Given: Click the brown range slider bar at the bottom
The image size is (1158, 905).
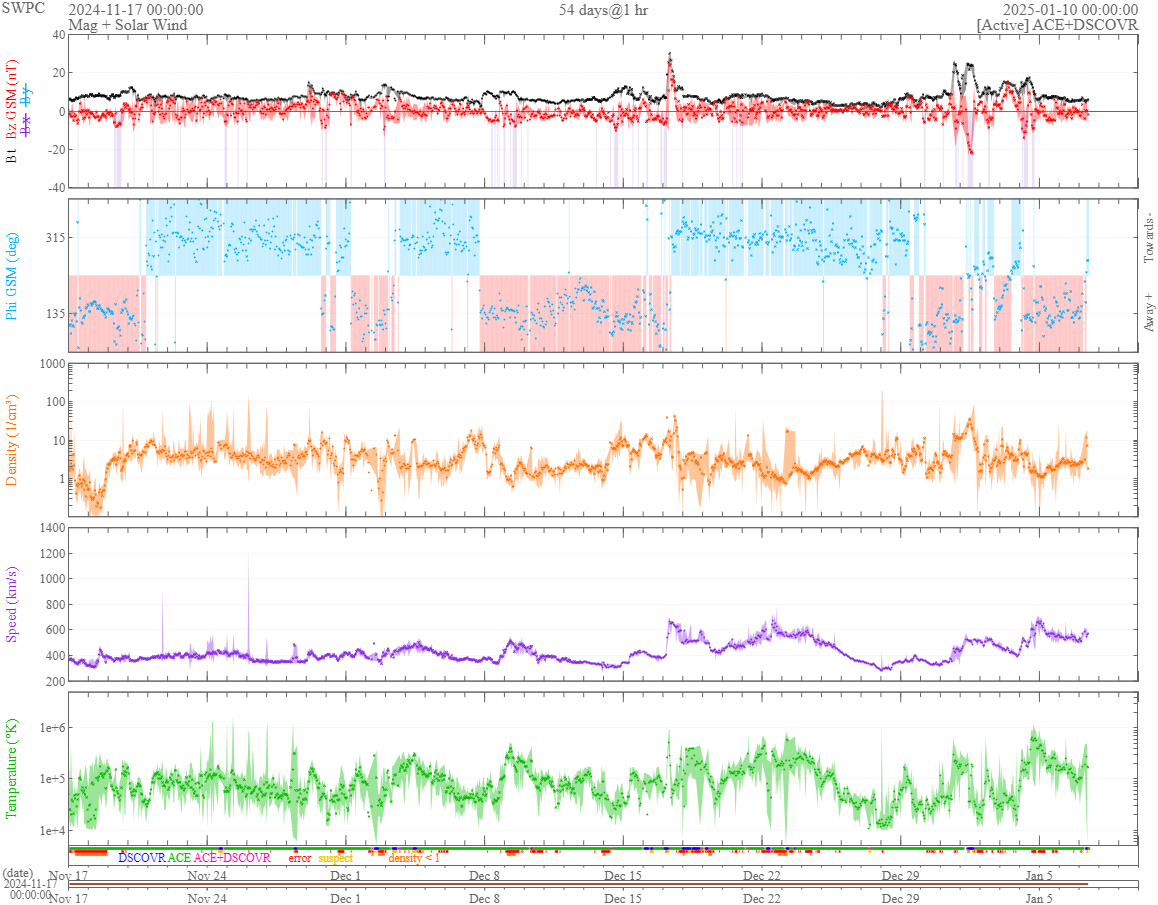Looking at the screenshot, I should point(578,884).
